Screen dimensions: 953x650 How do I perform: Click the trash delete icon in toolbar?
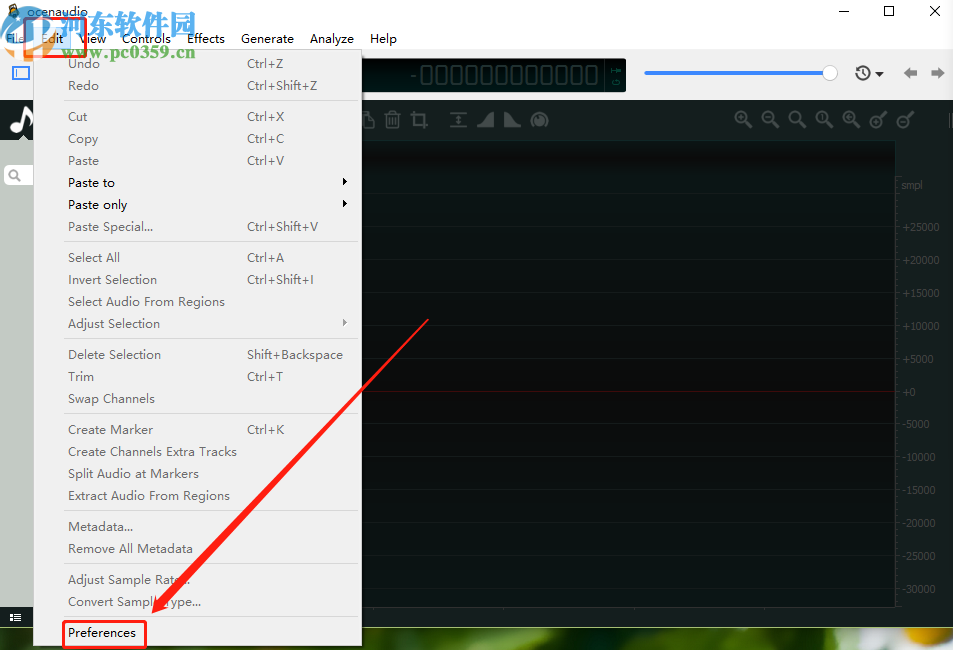pos(393,120)
